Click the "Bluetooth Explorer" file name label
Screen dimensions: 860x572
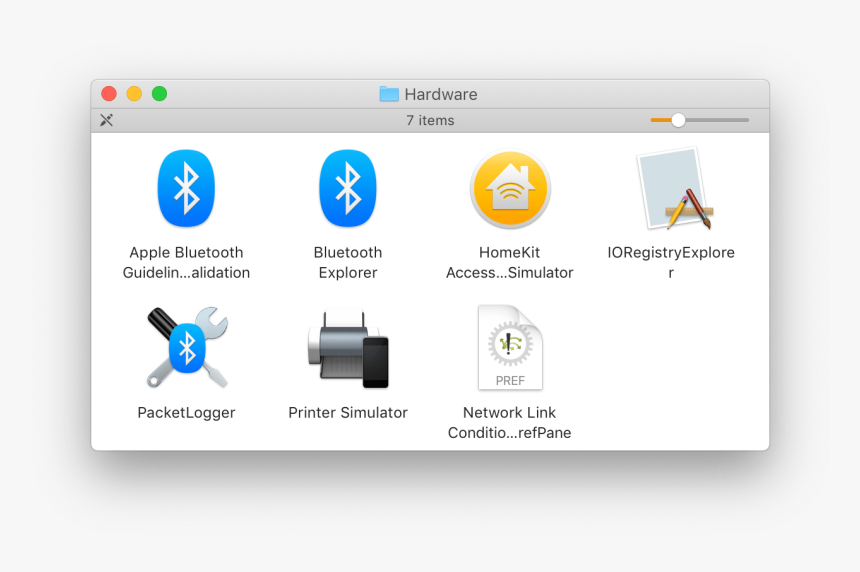pyautogui.click(x=348, y=262)
